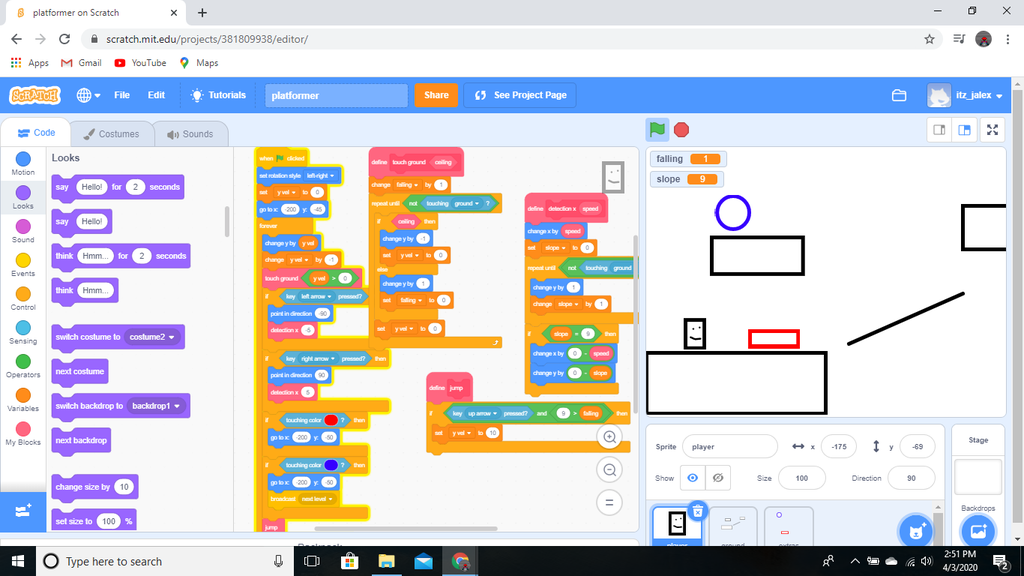Screen dimensions: 1024x576
Task: Click the project title field platformer
Action: [336, 95]
